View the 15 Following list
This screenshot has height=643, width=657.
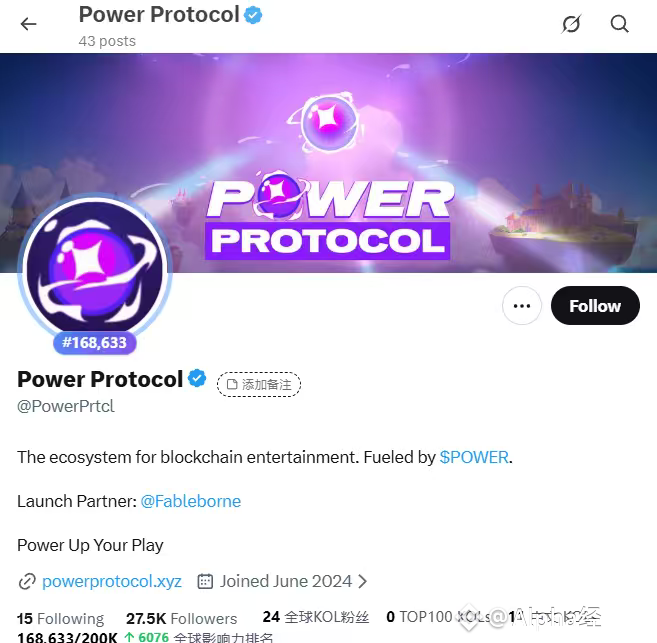pos(60,618)
